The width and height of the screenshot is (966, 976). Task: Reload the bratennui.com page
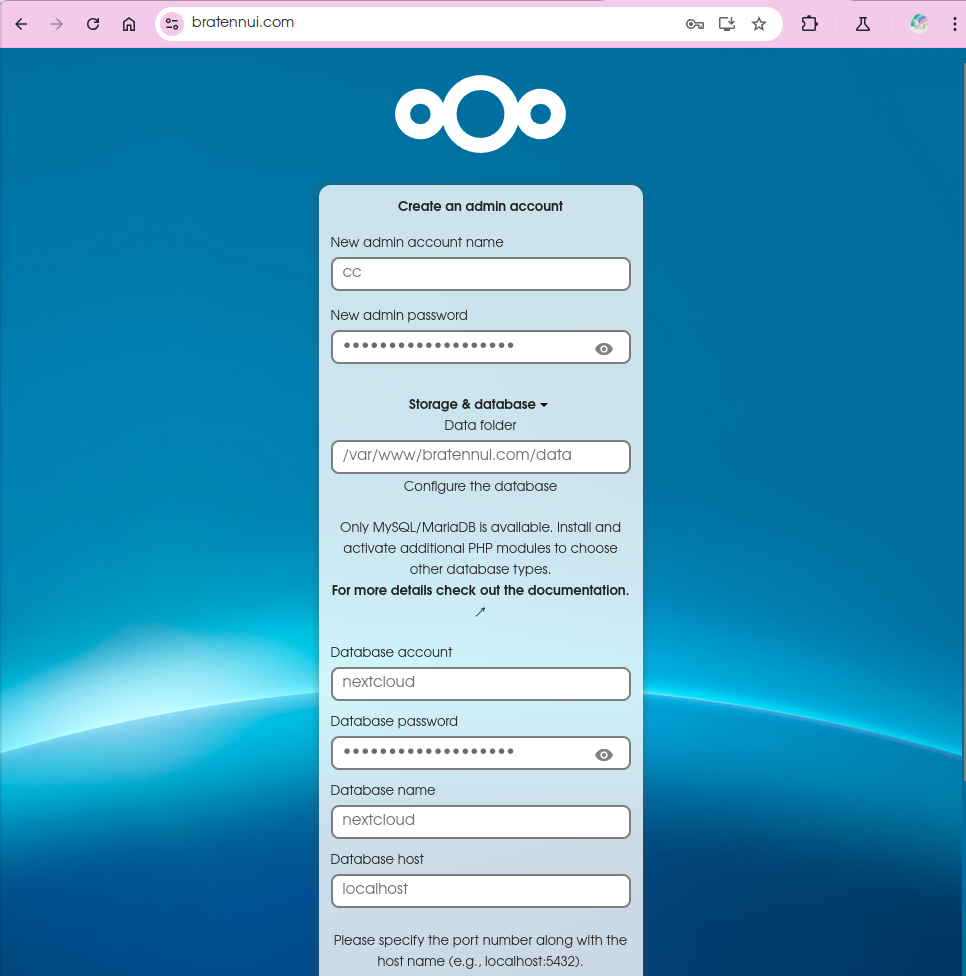click(x=93, y=24)
